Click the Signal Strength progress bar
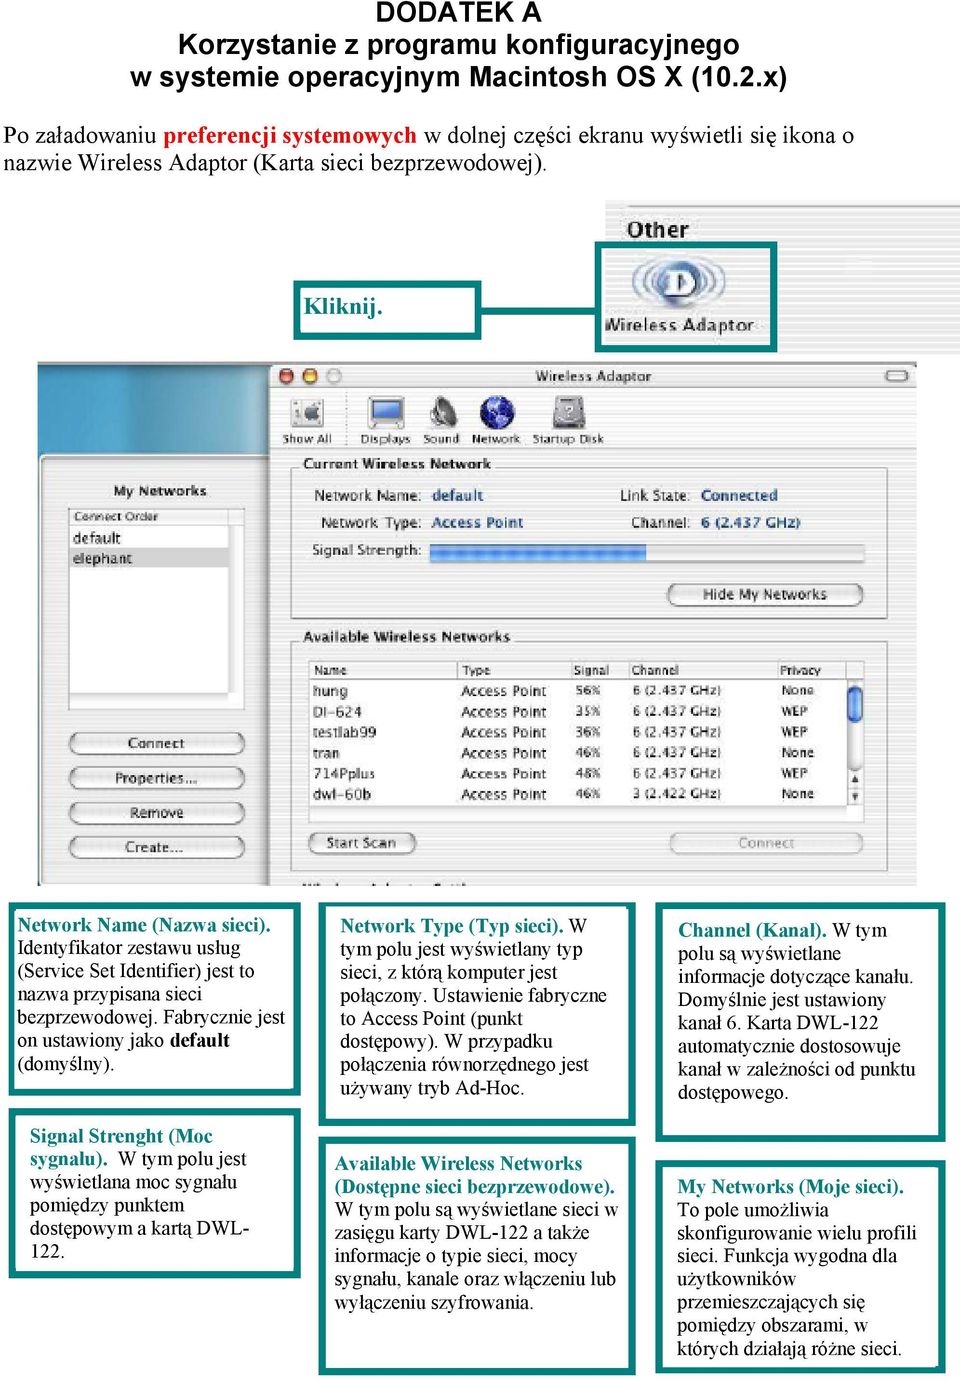The image size is (960, 1381). 646,551
